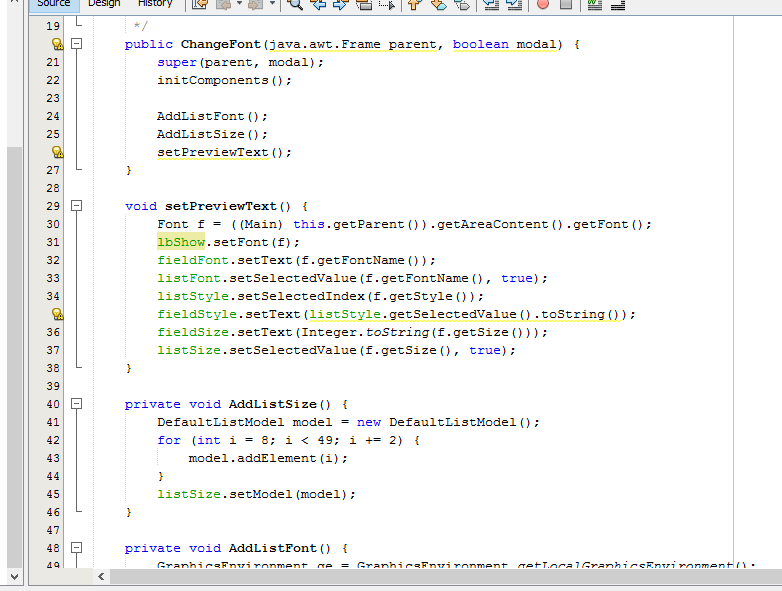782x591 pixels.
Task: Switch to the Design view tab
Action: pos(104,4)
